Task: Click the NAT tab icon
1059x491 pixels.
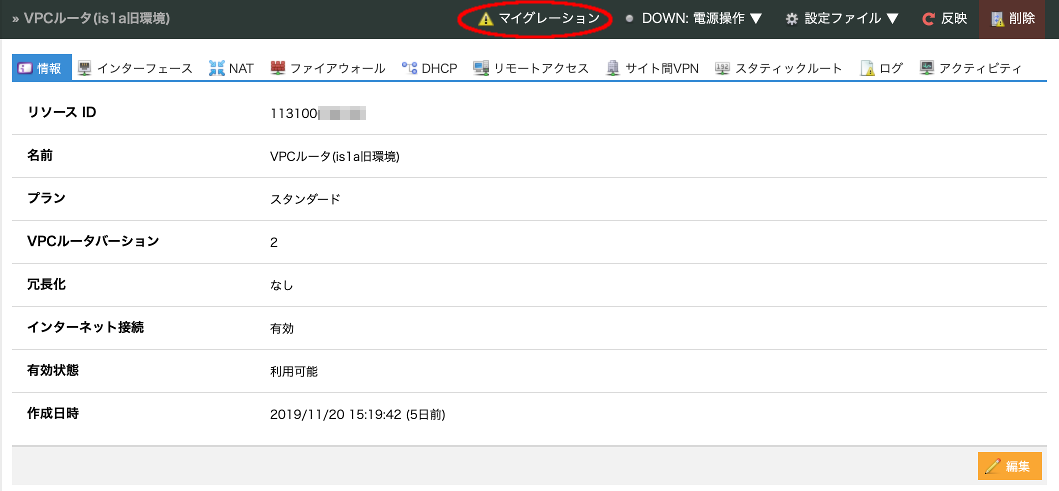Action: 216,68
